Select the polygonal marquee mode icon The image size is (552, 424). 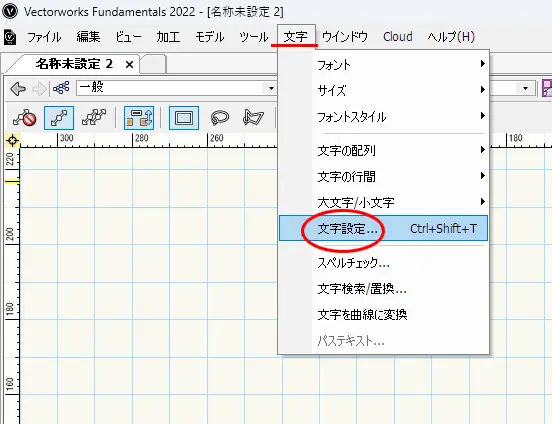[253, 118]
